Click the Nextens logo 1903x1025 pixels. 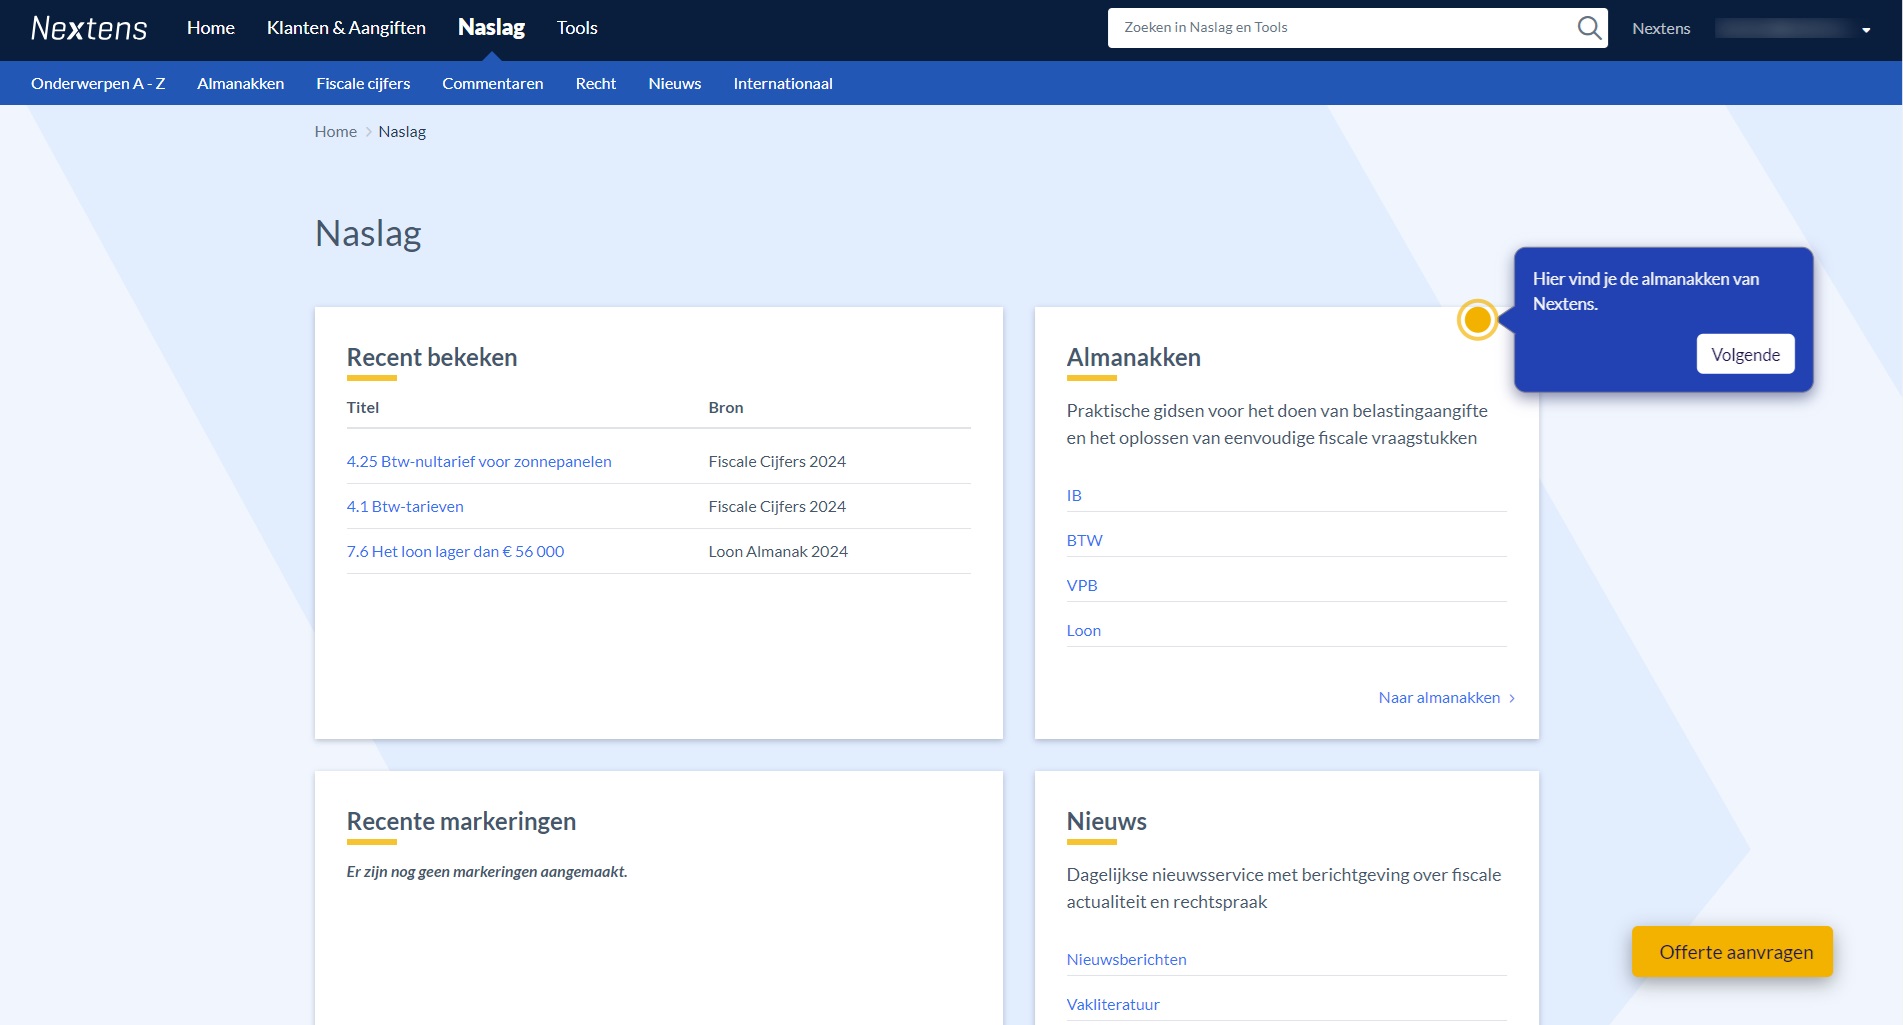click(x=89, y=28)
